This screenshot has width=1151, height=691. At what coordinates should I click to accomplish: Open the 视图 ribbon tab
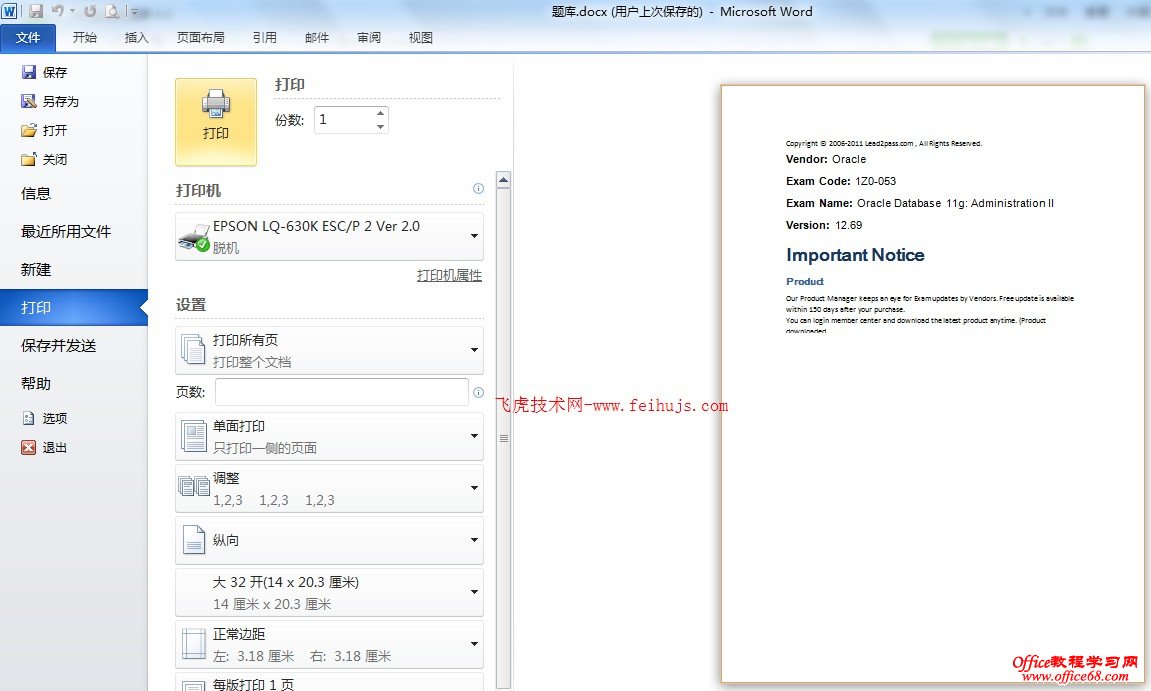coord(421,37)
